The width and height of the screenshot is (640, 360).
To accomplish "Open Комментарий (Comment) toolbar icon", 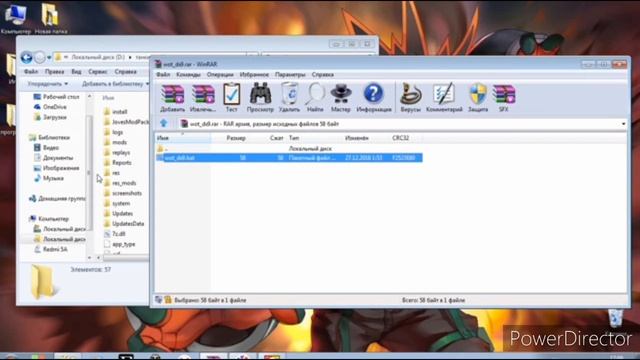I will click(x=444, y=97).
